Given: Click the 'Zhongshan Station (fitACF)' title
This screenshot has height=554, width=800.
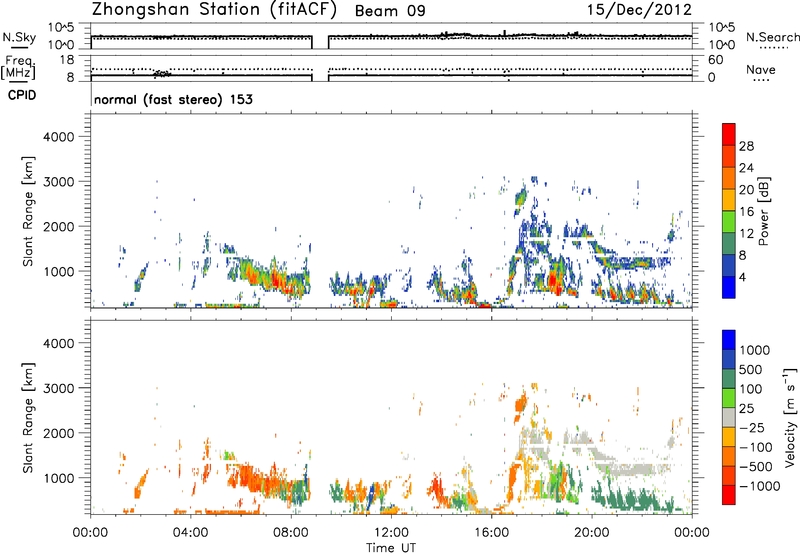Looking at the screenshot, I should (214, 9).
